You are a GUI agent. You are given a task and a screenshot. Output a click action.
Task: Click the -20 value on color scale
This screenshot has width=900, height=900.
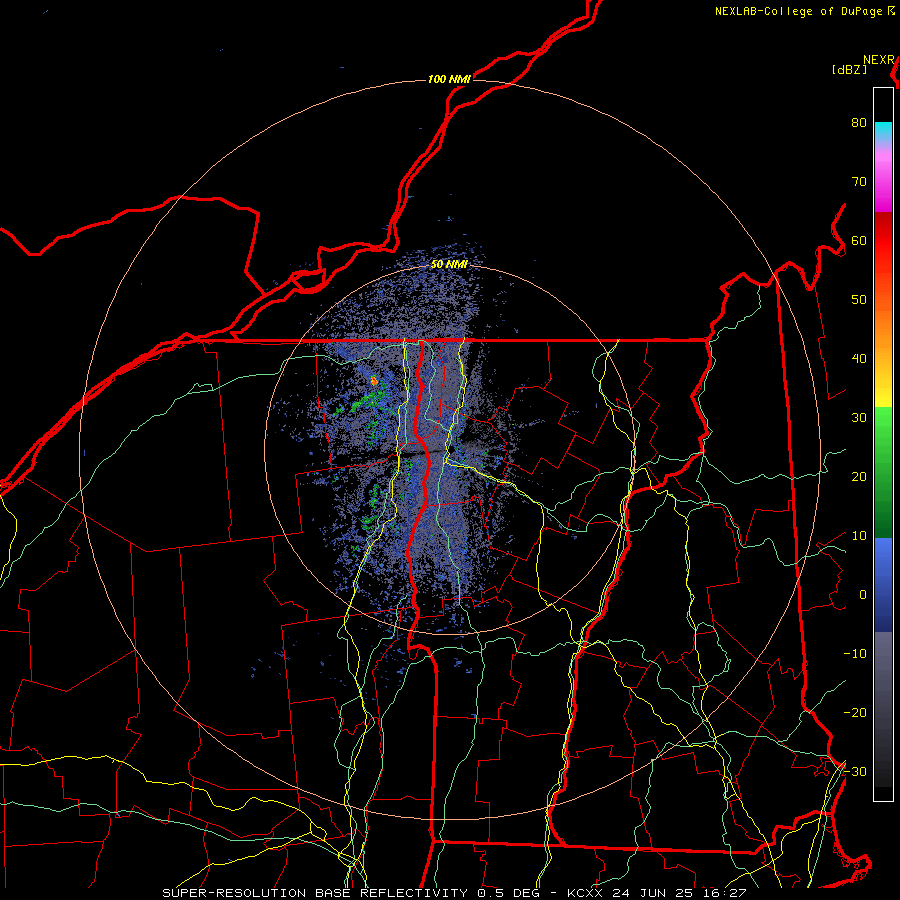(x=855, y=713)
